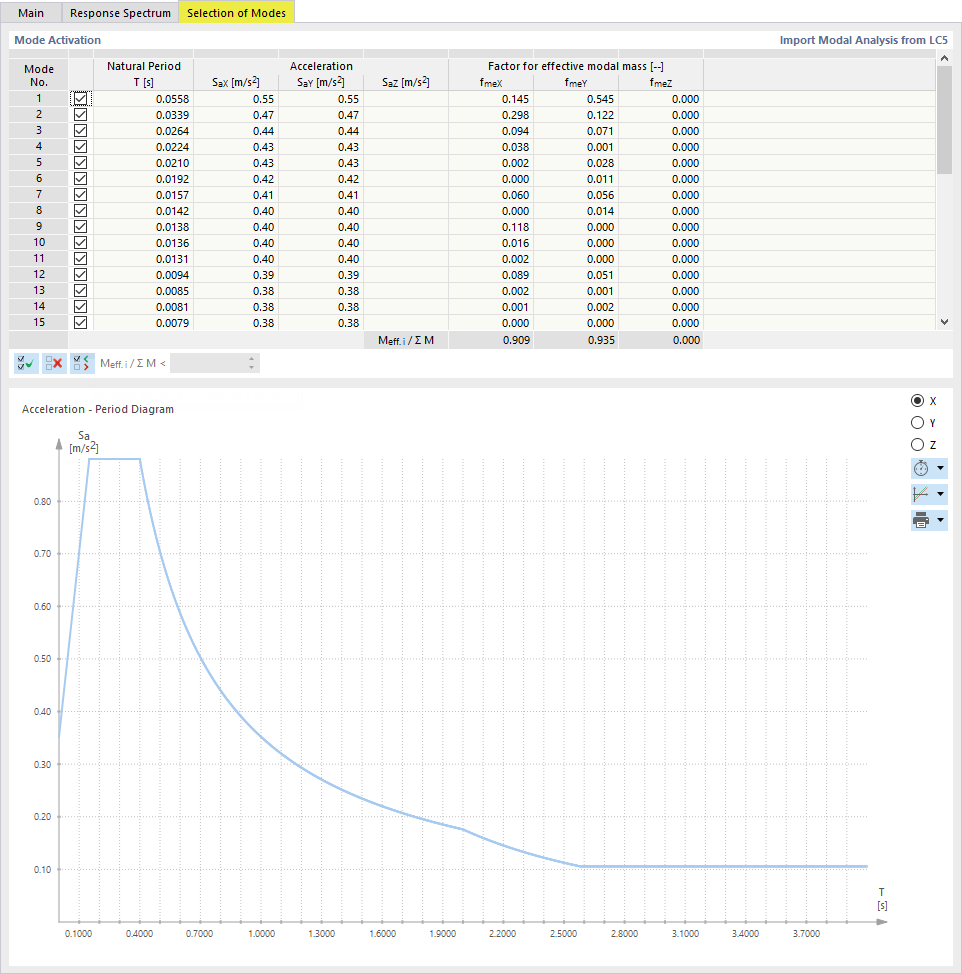The width and height of the screenshot is (962, 974).
Task: Toggle the checkbox for Mode 7
Action: (x=80, y=194)
